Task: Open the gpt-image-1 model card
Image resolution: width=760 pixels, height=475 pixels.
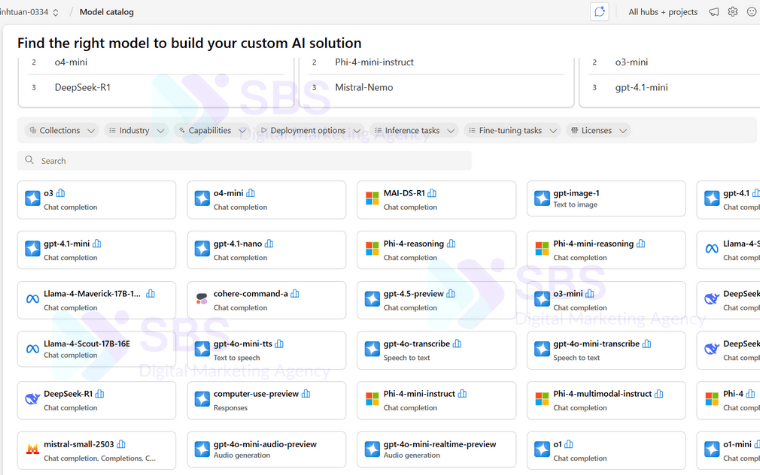Action: point(606,199)
